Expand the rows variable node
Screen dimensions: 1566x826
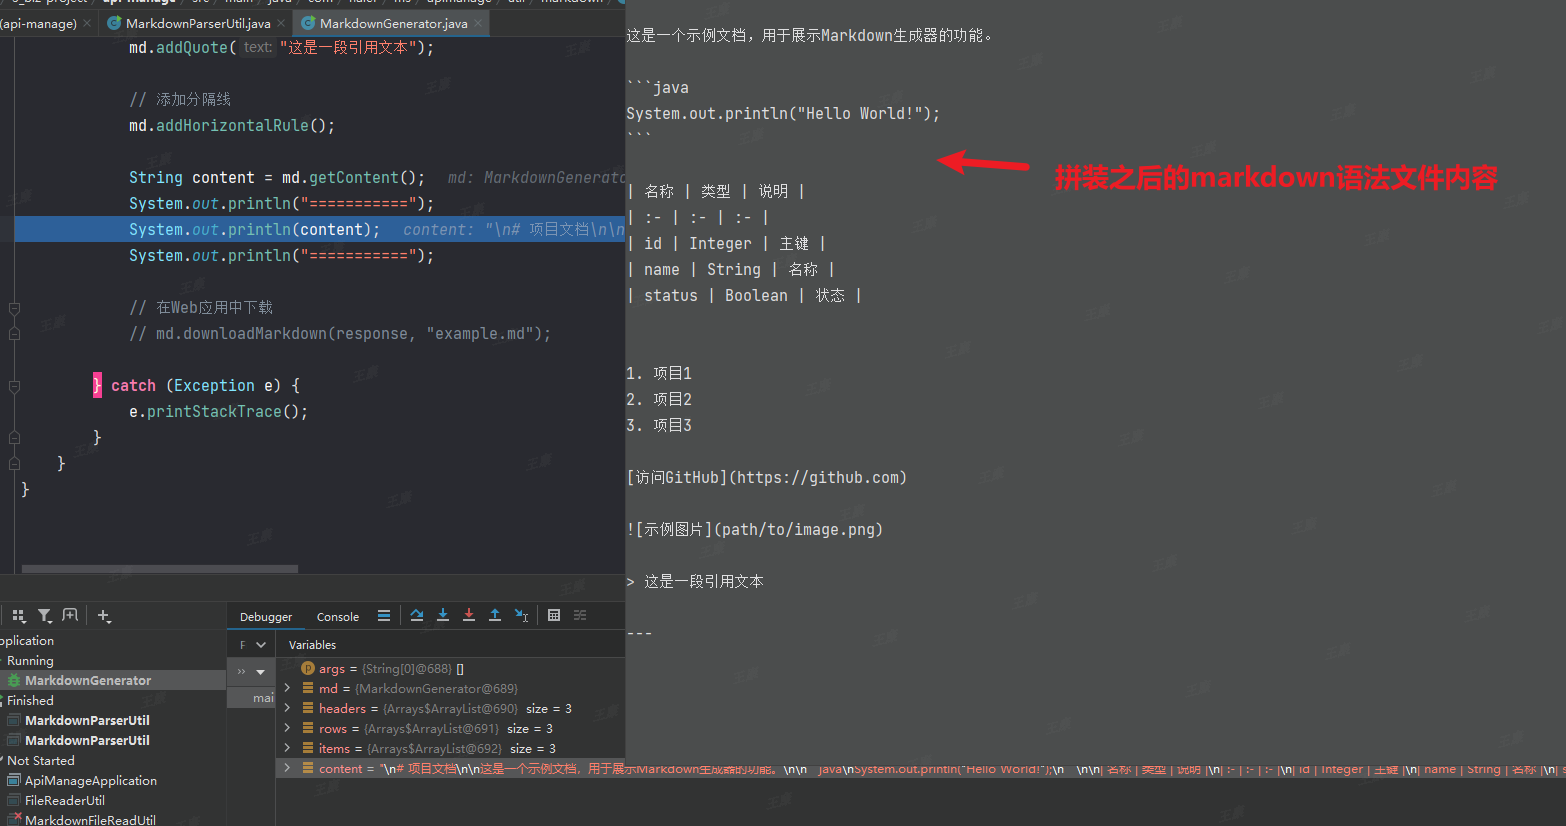coord(287,728)
